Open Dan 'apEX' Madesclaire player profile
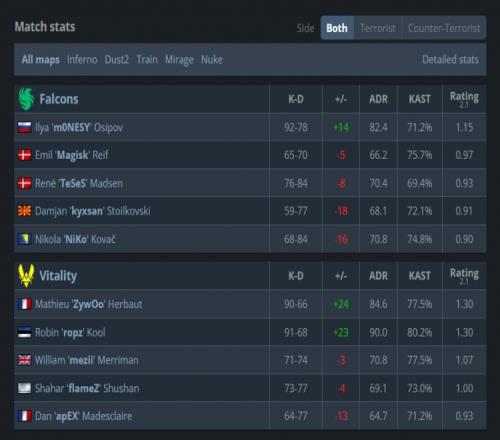 [x=83, y=416]
